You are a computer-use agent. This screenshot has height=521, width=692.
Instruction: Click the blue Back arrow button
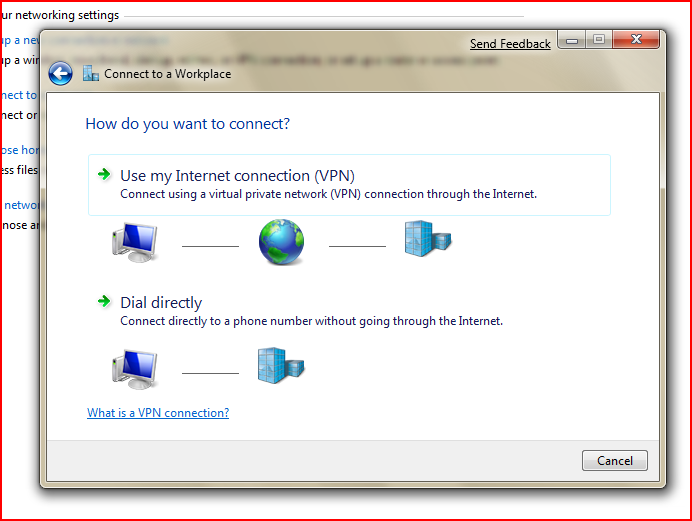pos(60,73)
